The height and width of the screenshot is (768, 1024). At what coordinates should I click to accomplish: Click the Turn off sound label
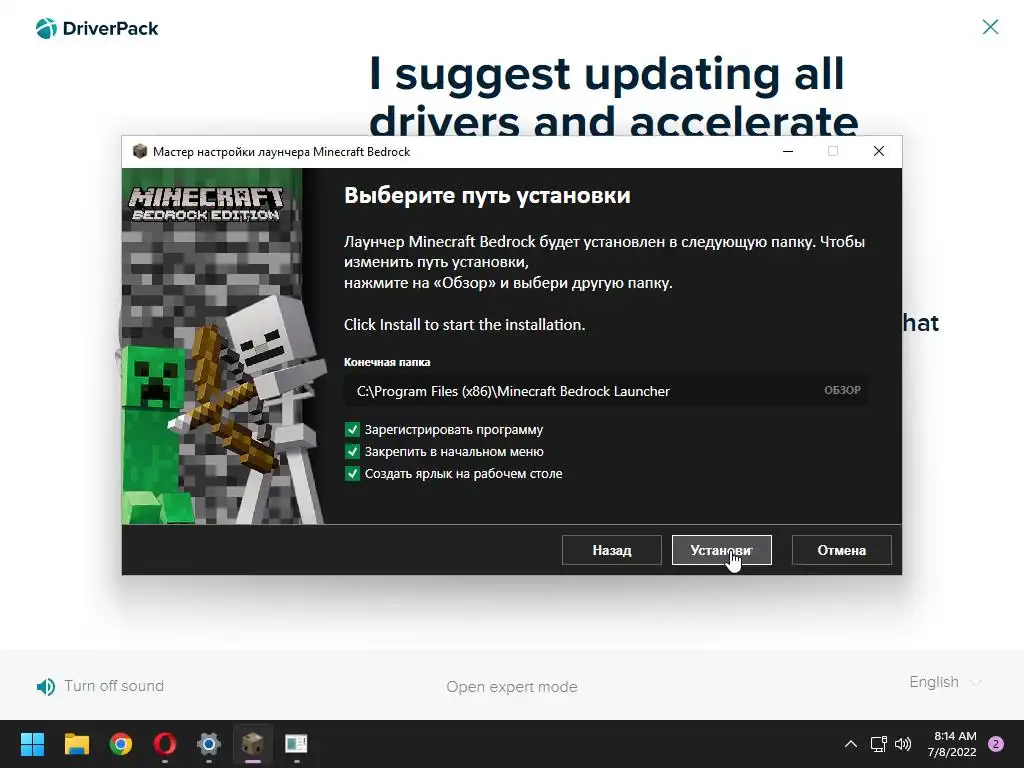tap(114, 686)
